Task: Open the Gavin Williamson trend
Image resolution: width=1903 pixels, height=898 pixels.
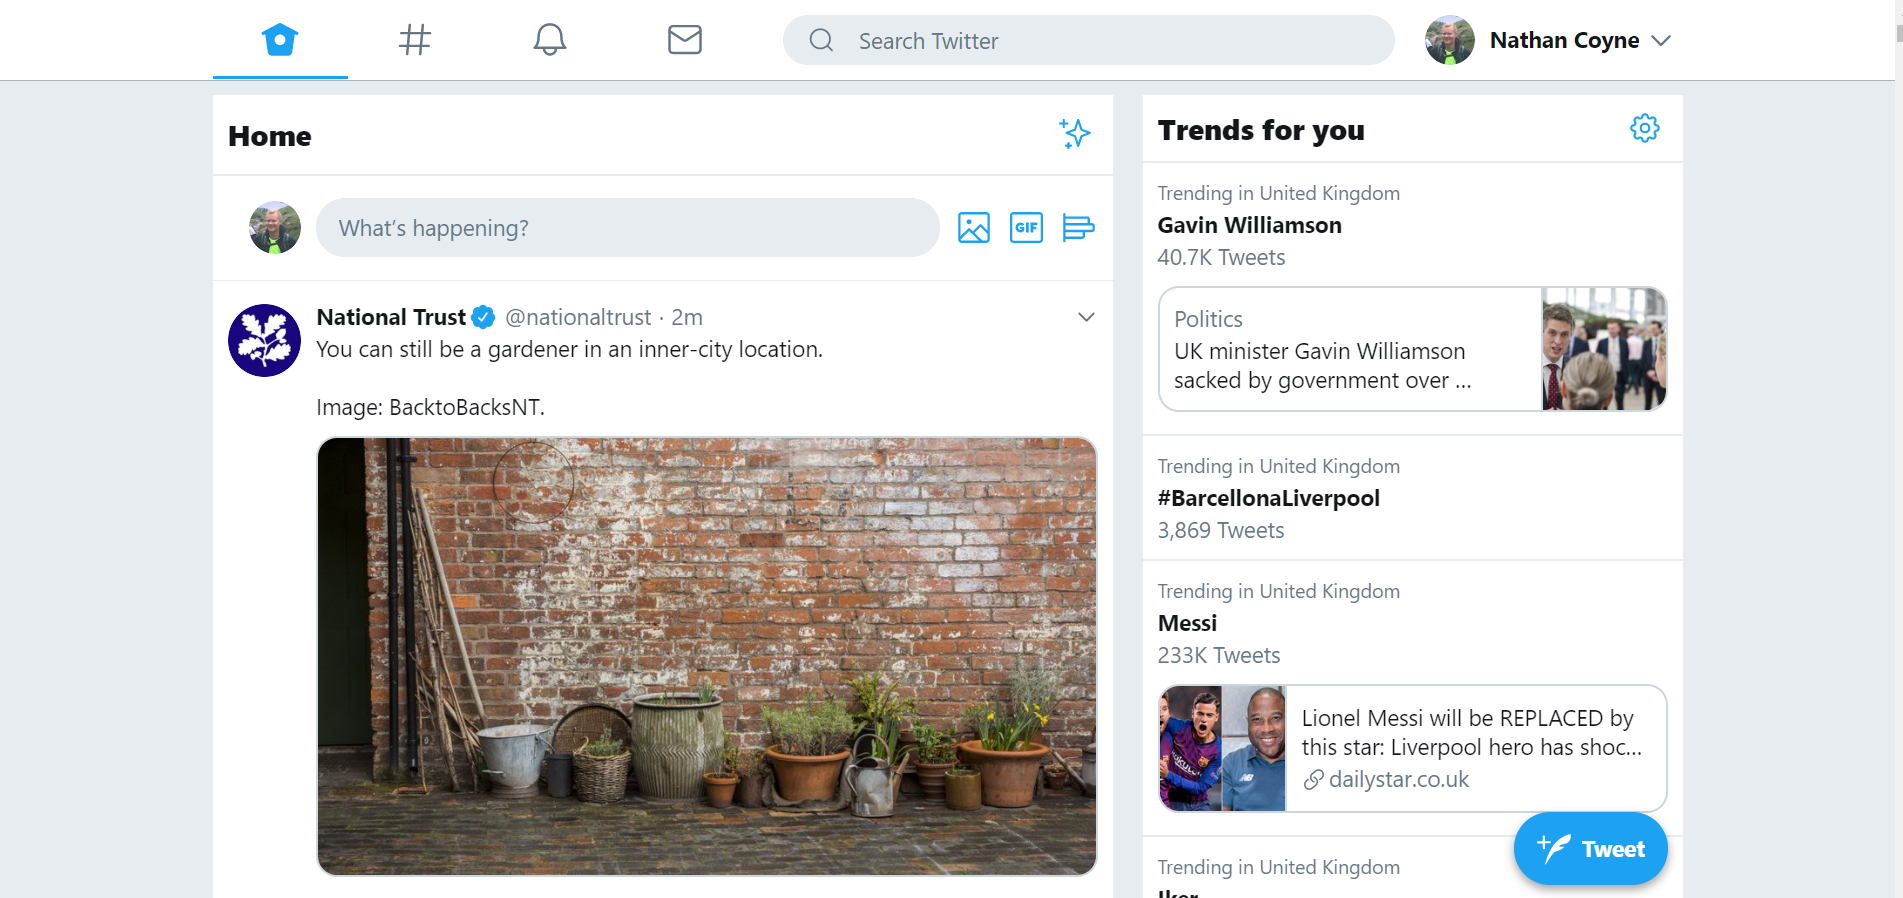Action: tap(1249, 225)
